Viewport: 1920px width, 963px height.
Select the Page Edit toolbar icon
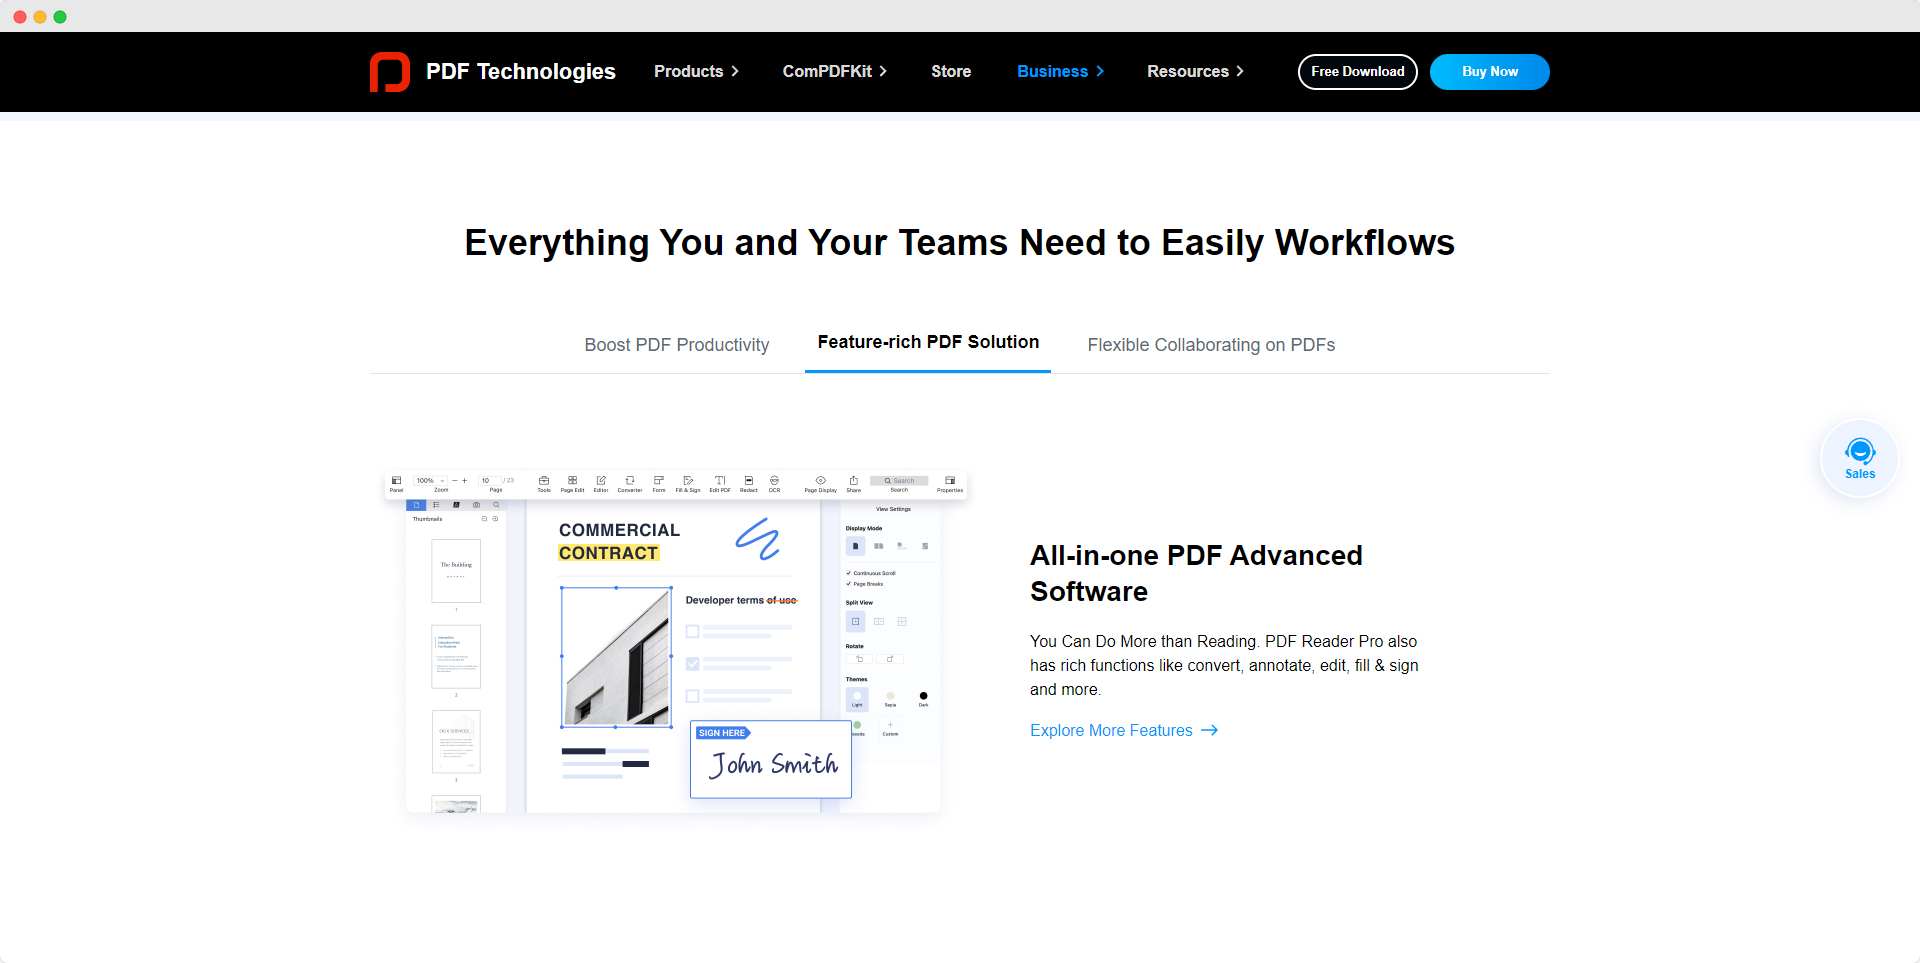click(x=572, y=481)
